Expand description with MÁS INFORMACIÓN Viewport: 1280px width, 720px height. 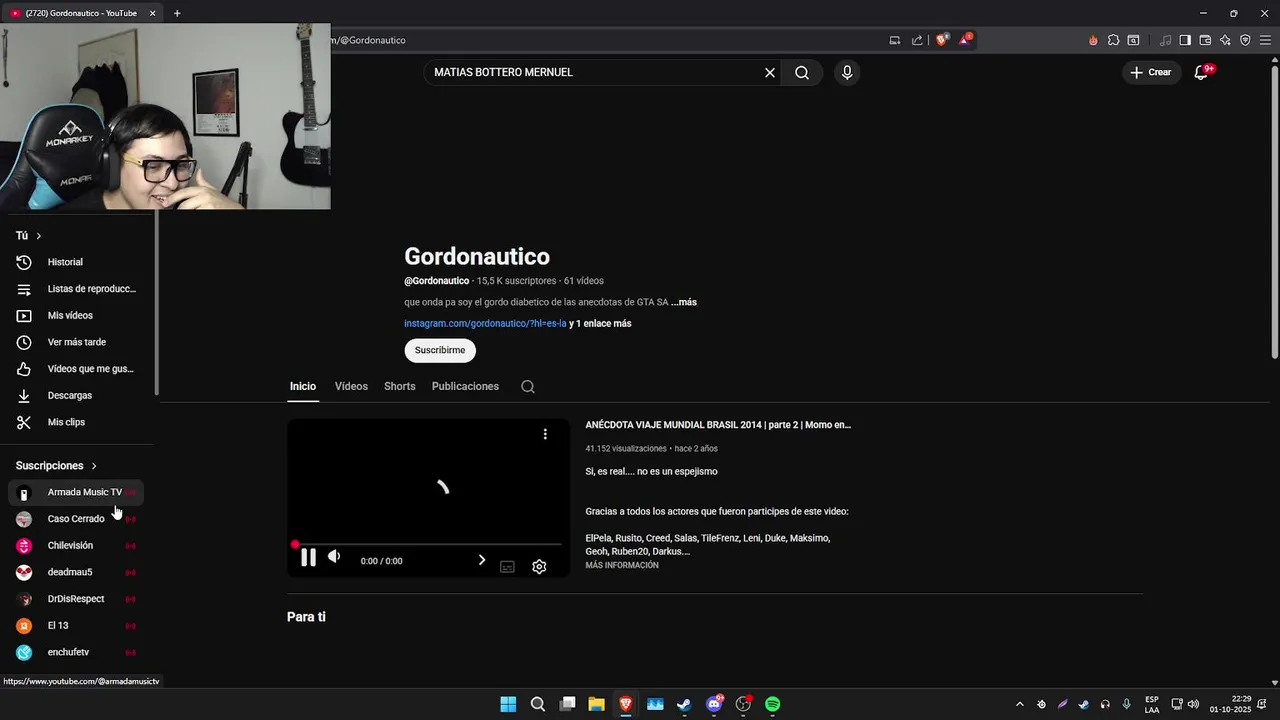tap(622, 566)
